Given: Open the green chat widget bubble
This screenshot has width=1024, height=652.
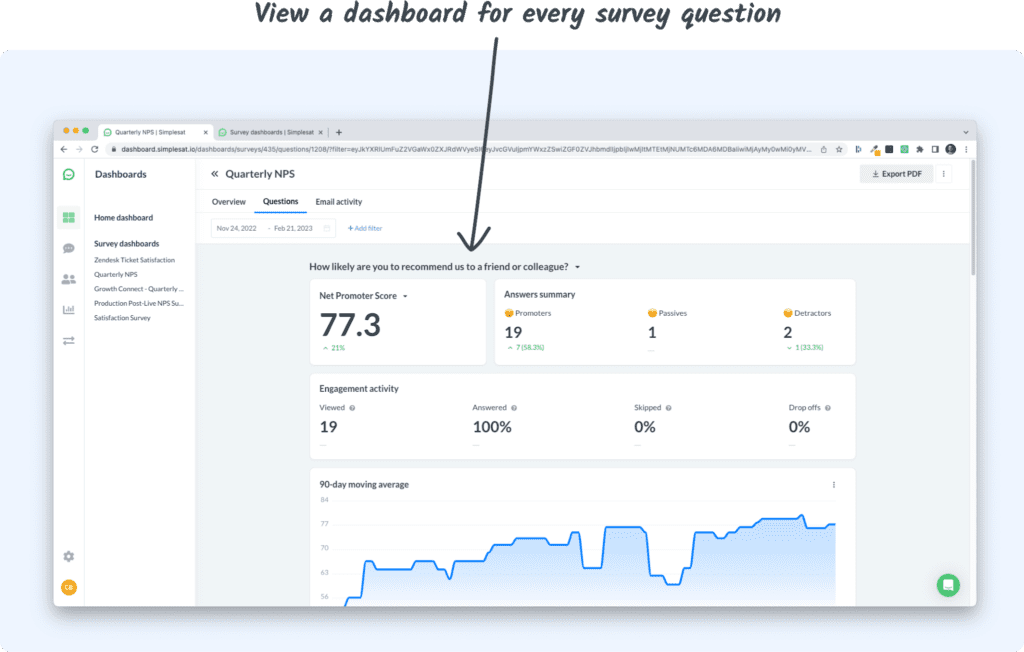Looking at the screenshot, I should coord(948,585).
